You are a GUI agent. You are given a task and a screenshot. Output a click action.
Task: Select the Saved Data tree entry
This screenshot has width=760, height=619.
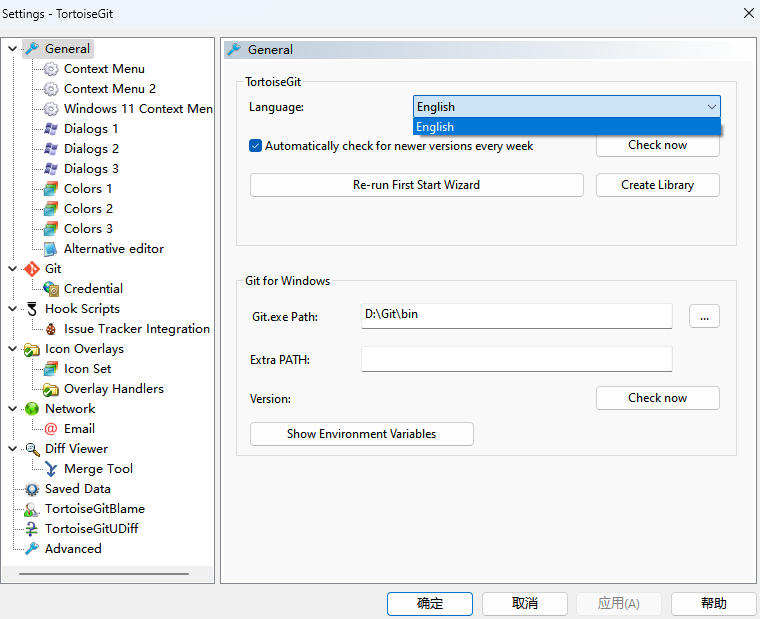click(x=78, y=489)
